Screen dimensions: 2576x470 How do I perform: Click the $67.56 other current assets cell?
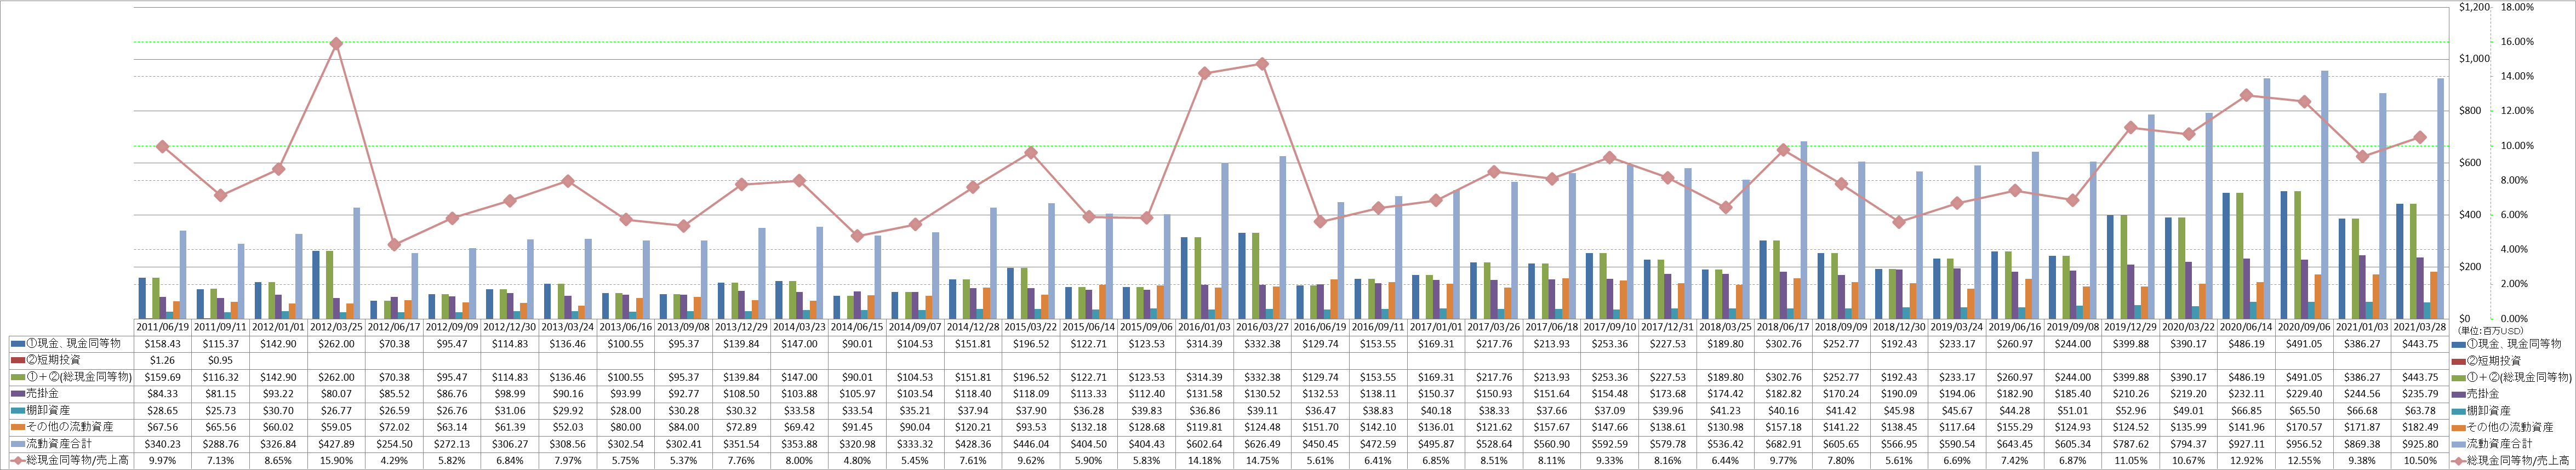click(x=163, y=426)
